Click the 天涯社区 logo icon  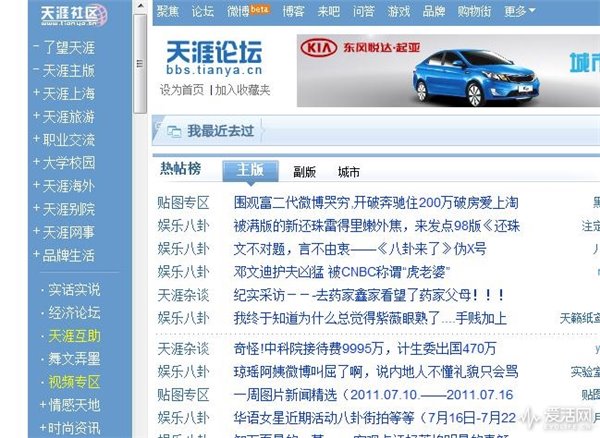[x=74, y=15]
